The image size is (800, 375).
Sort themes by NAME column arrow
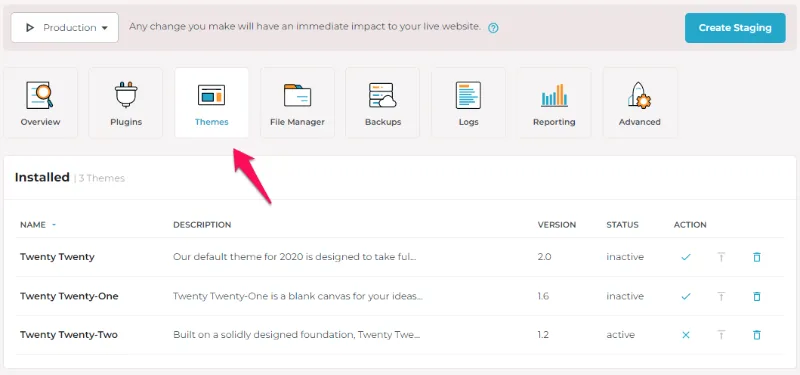coord(54,225)
